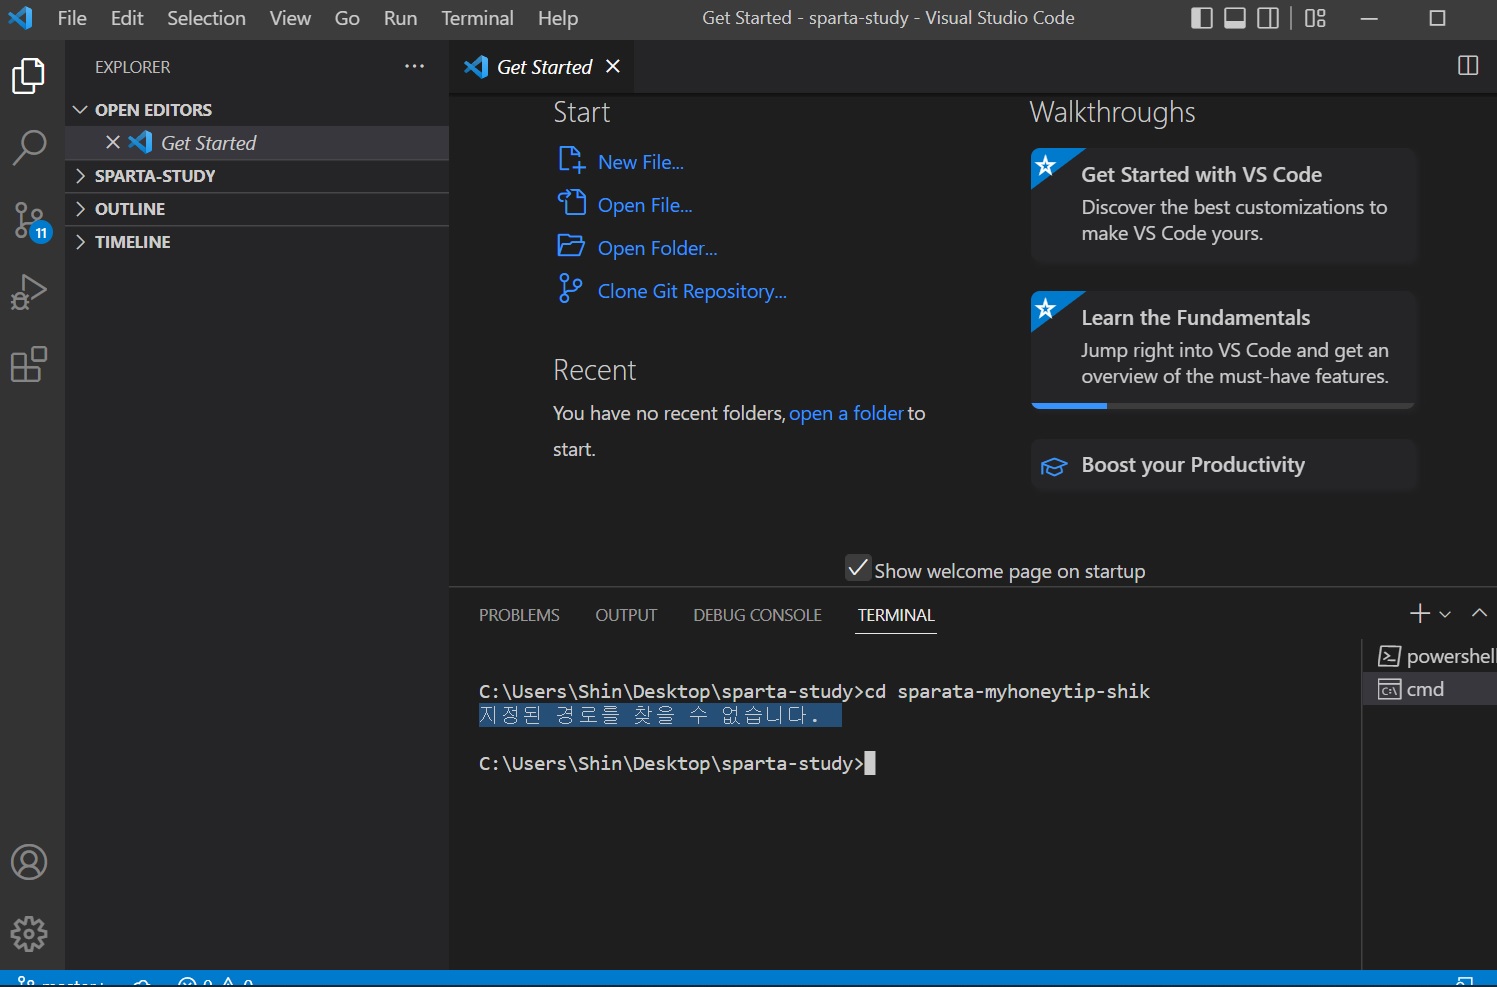Maximize the panel with the up chevron

point(1479,613)
